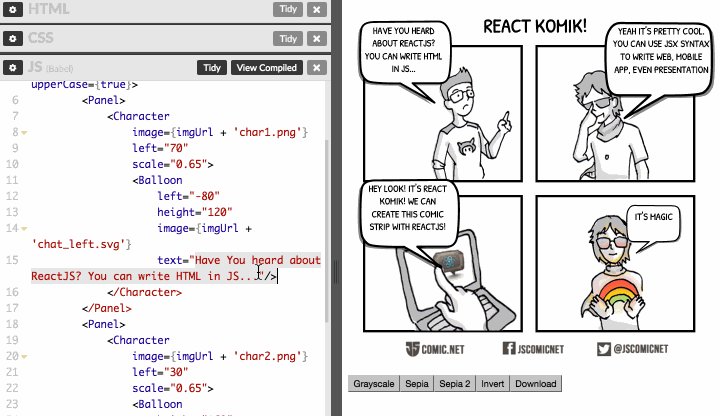The width and height of the screenshot is (720, 416).
Task: Click the JS (Babel) panel title
Action: pyautogui.click(x=51, y=67)
